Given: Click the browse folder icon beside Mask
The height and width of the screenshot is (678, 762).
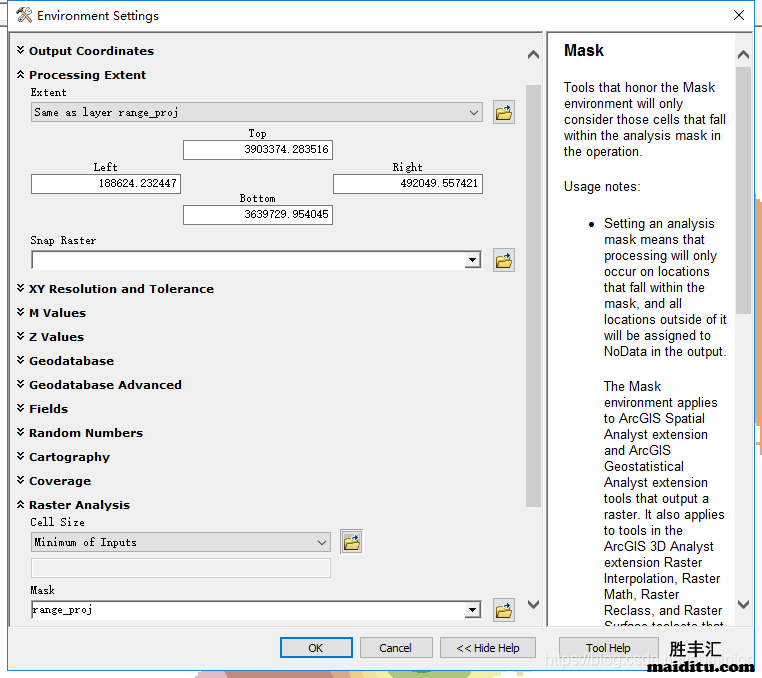Looking at the screenshot, I should pos(504,610).
